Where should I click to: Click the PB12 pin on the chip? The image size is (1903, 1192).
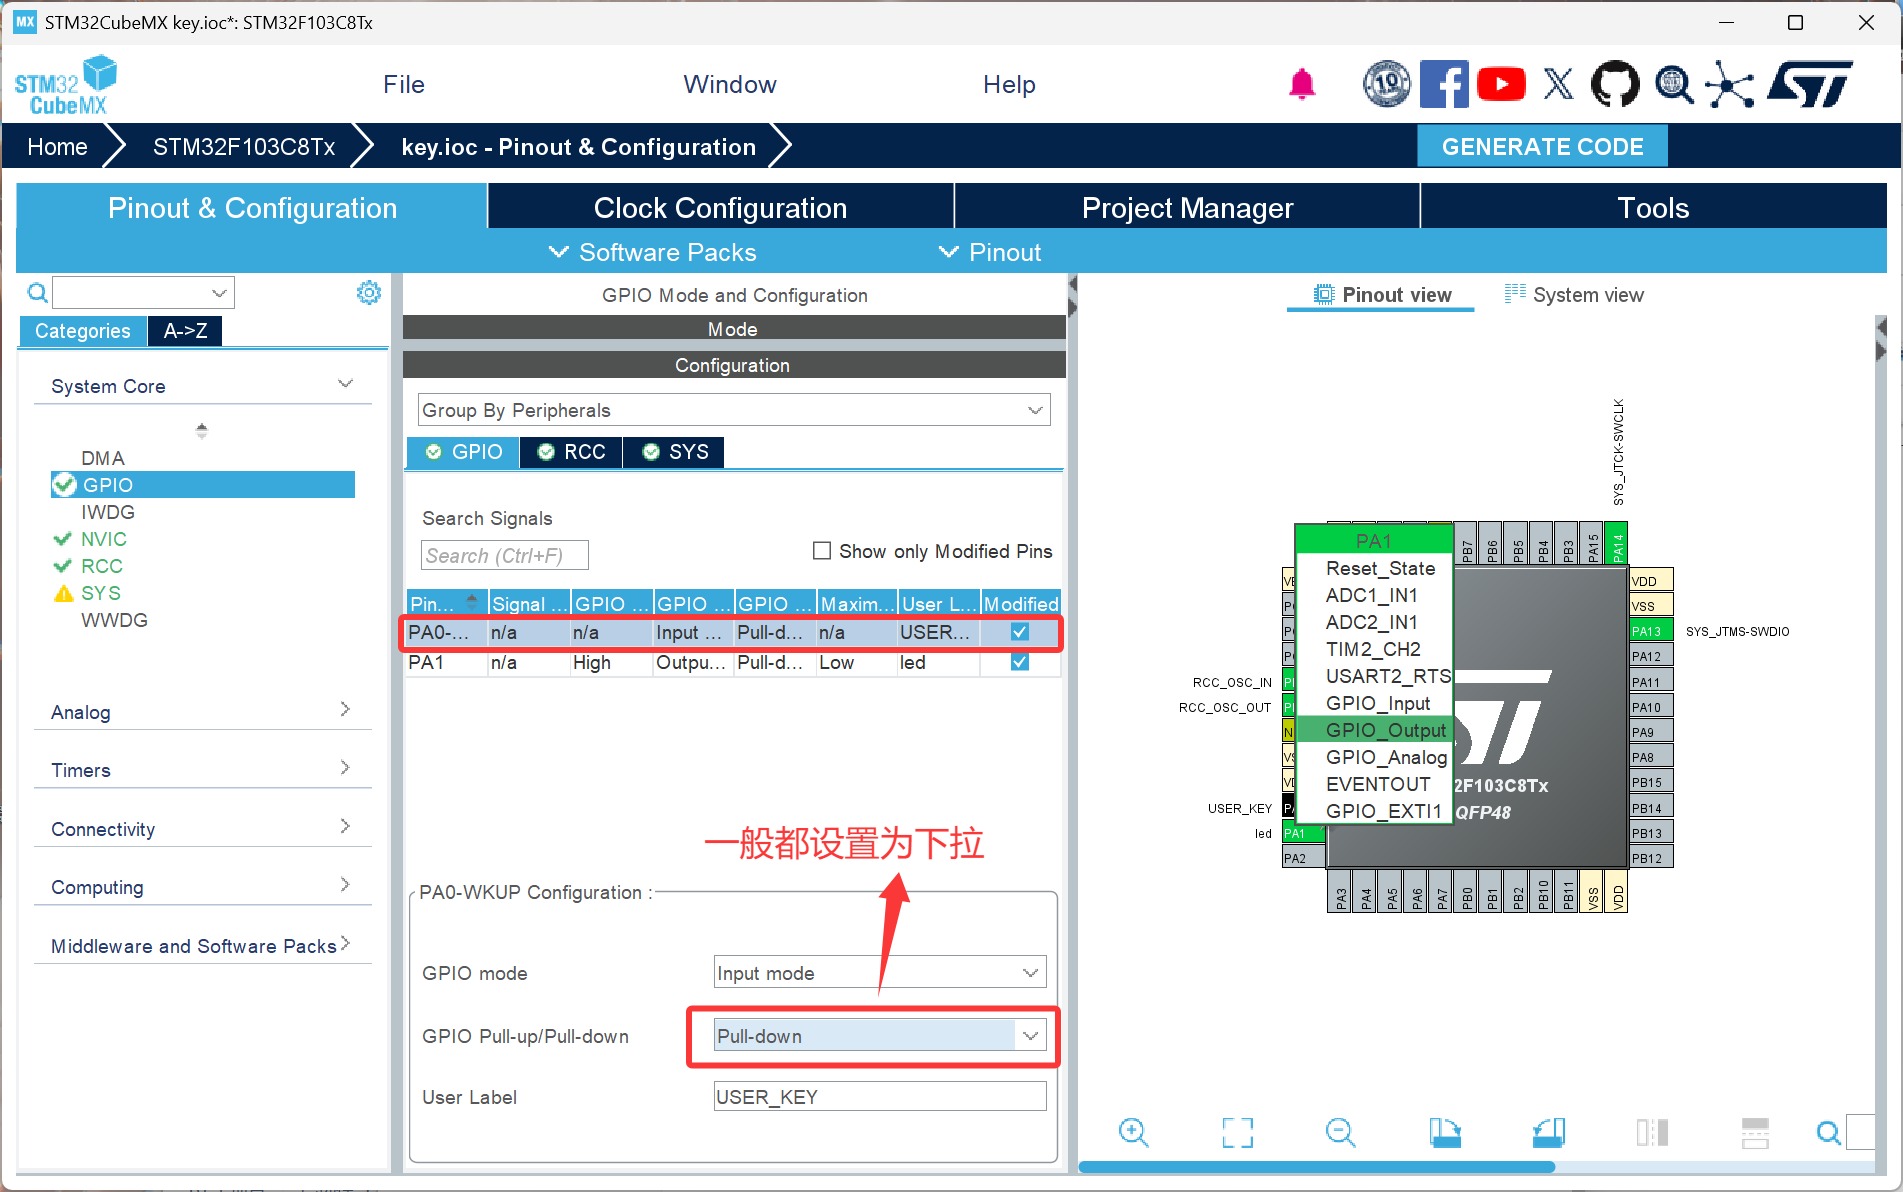click(1651, 858)
